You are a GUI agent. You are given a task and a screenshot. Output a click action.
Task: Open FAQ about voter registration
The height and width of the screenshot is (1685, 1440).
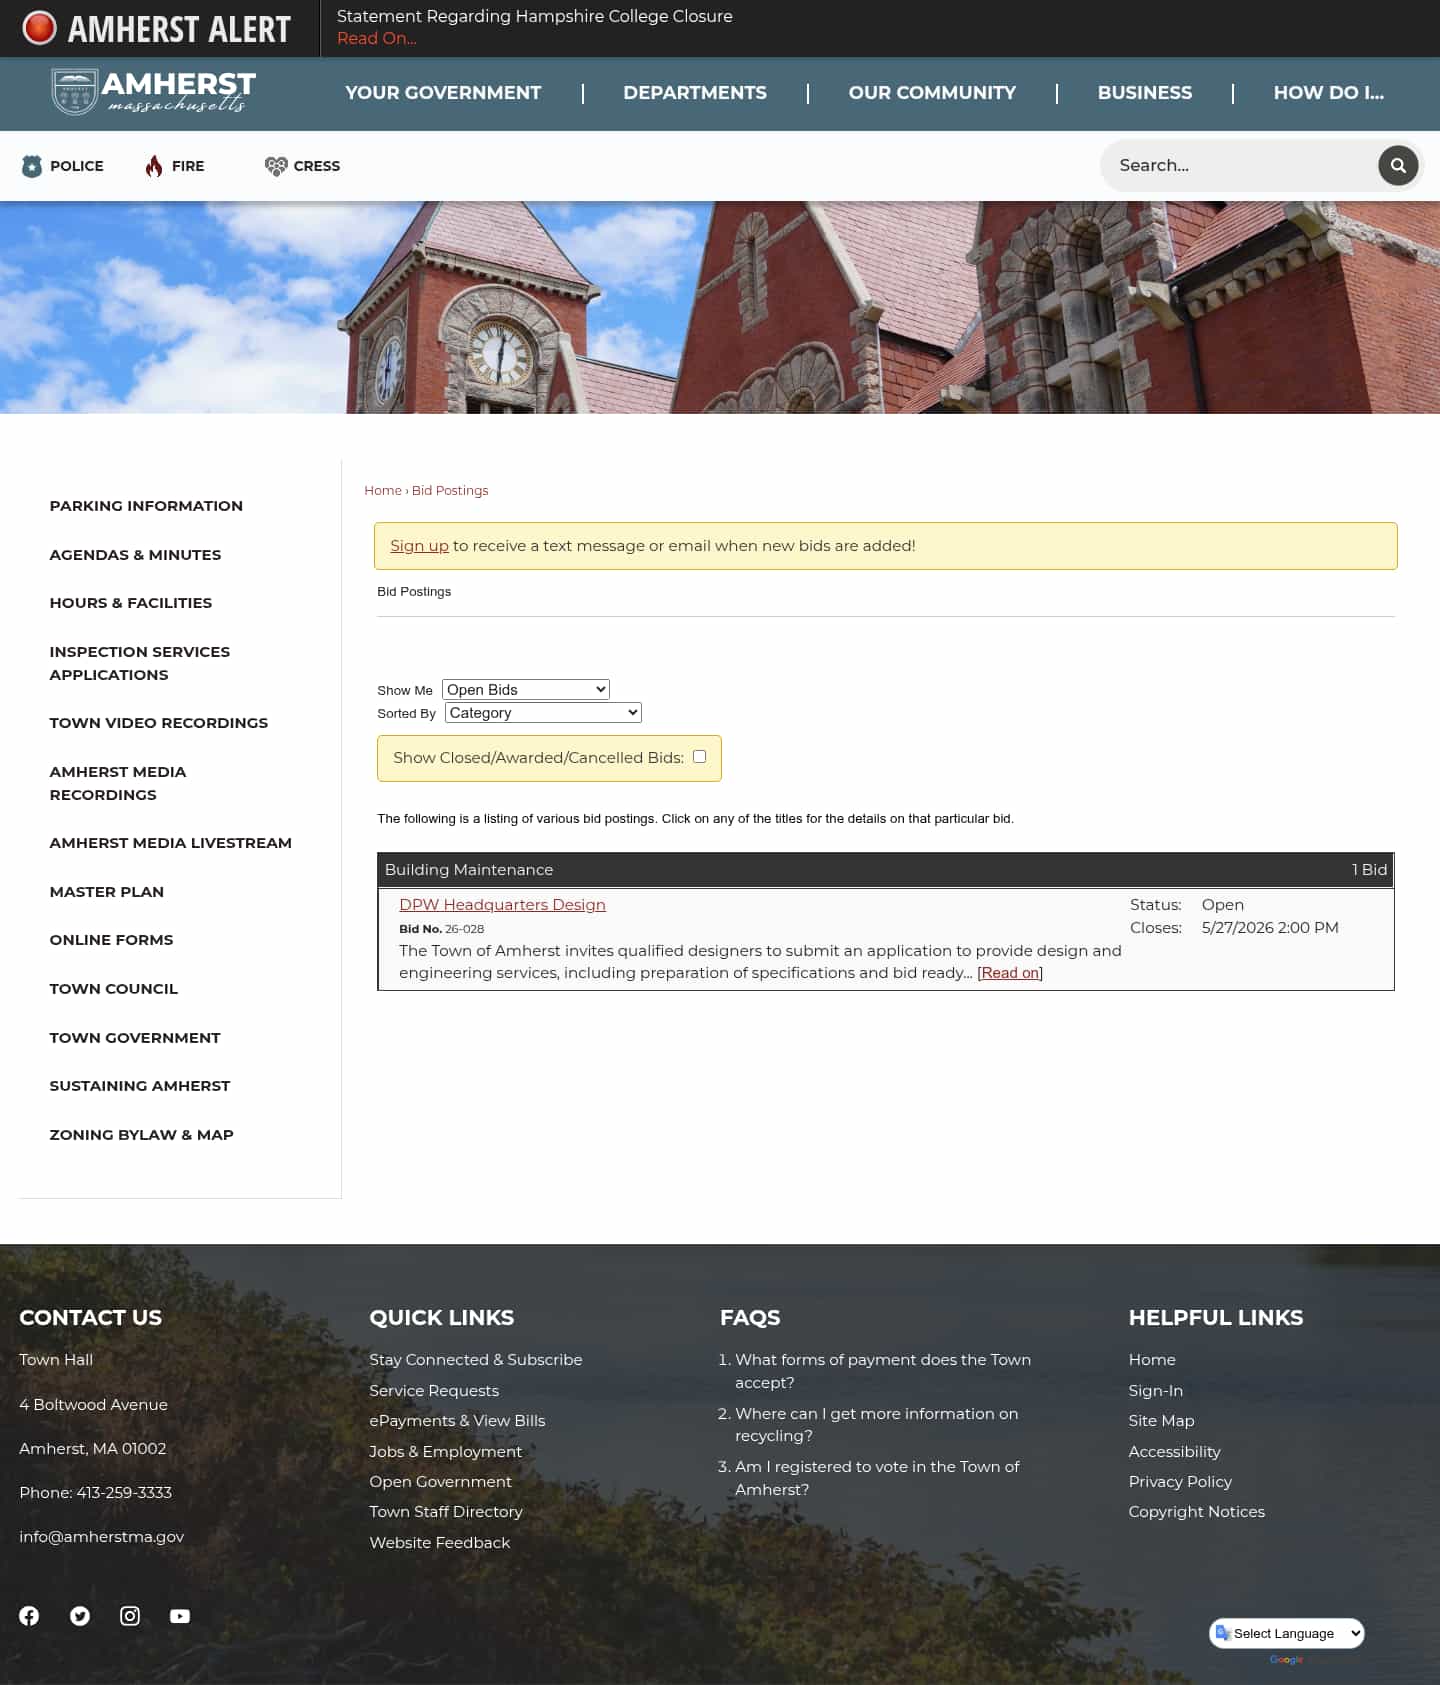pyautogui.click(x=877, y=1478)
